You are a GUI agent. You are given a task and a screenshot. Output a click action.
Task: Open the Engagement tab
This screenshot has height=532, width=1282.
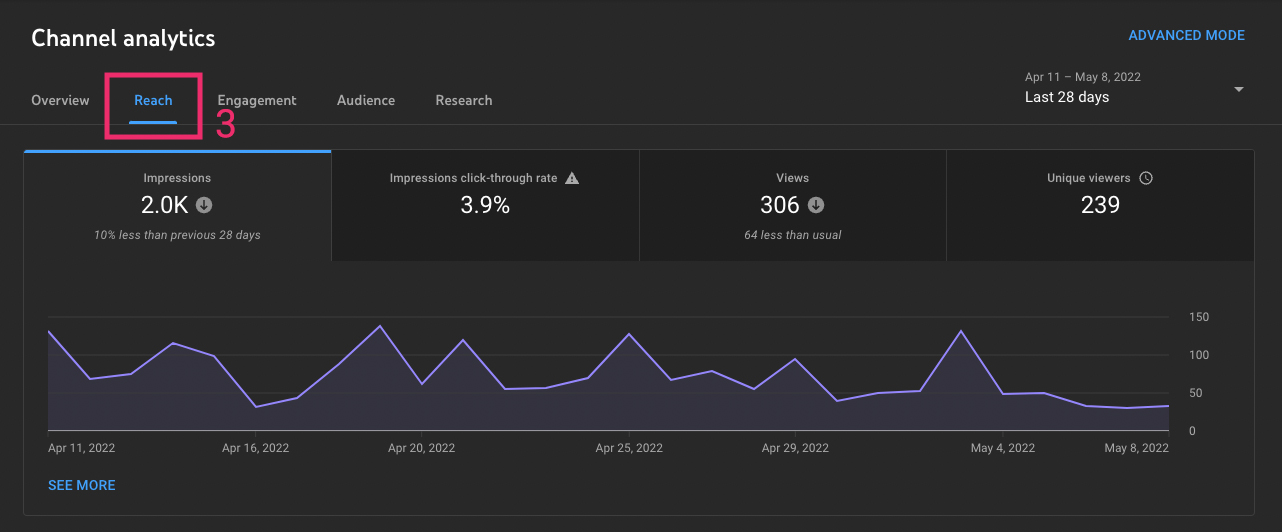click(x=257, y=100)
